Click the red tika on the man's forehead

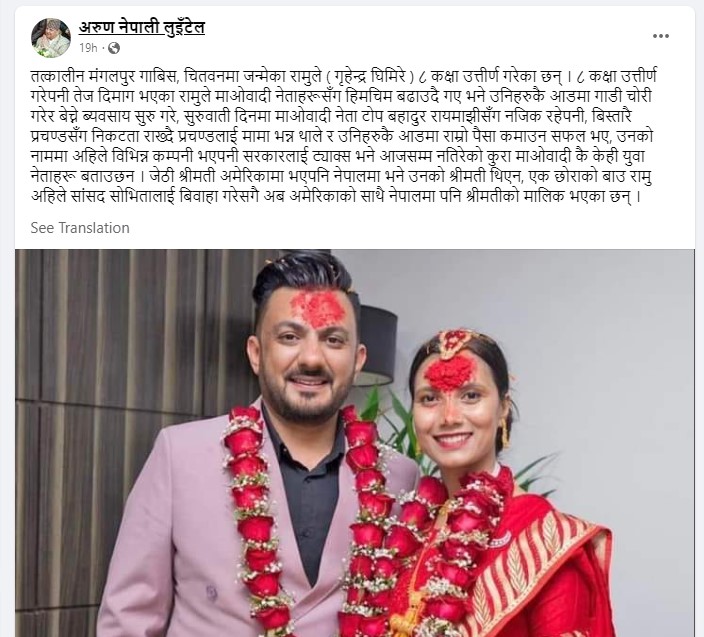click(x=318, y=308)
